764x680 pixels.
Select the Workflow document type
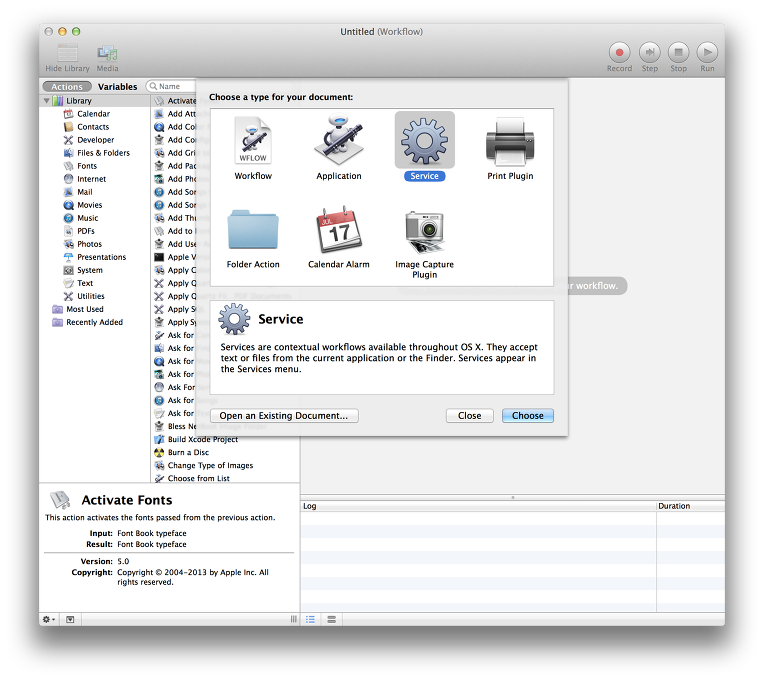253,148
